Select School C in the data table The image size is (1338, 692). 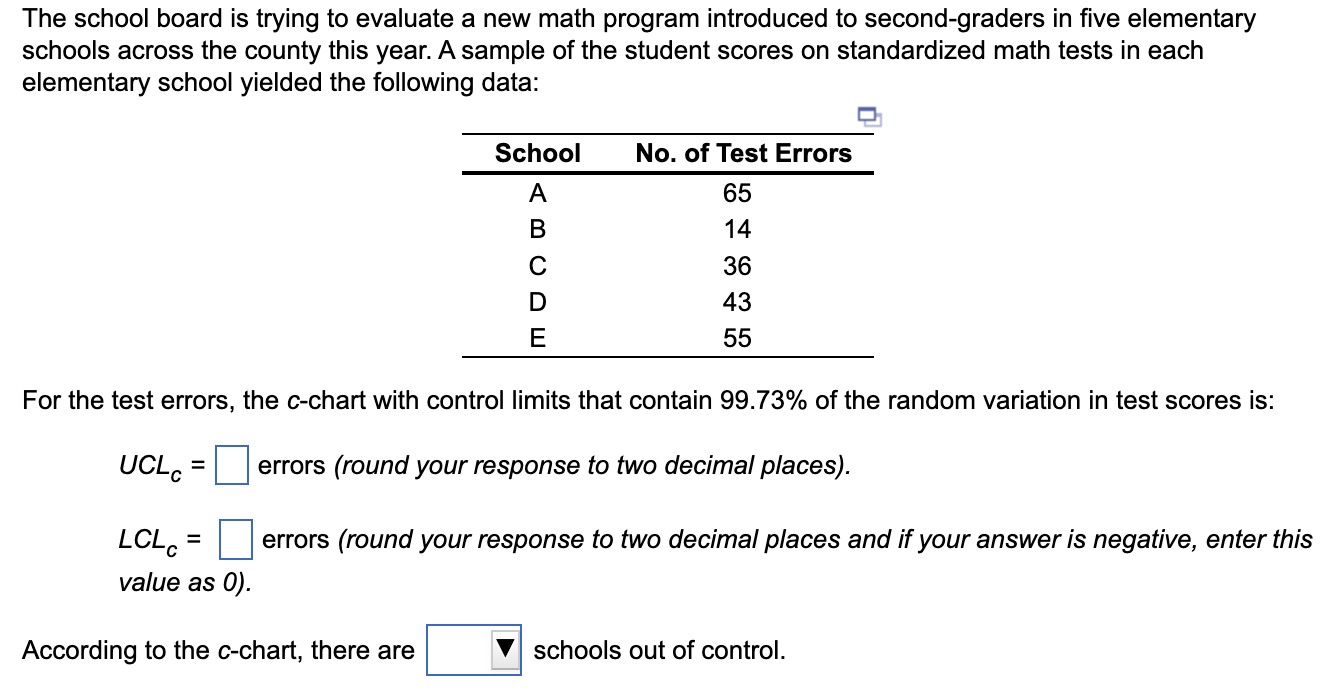point(538,265)
